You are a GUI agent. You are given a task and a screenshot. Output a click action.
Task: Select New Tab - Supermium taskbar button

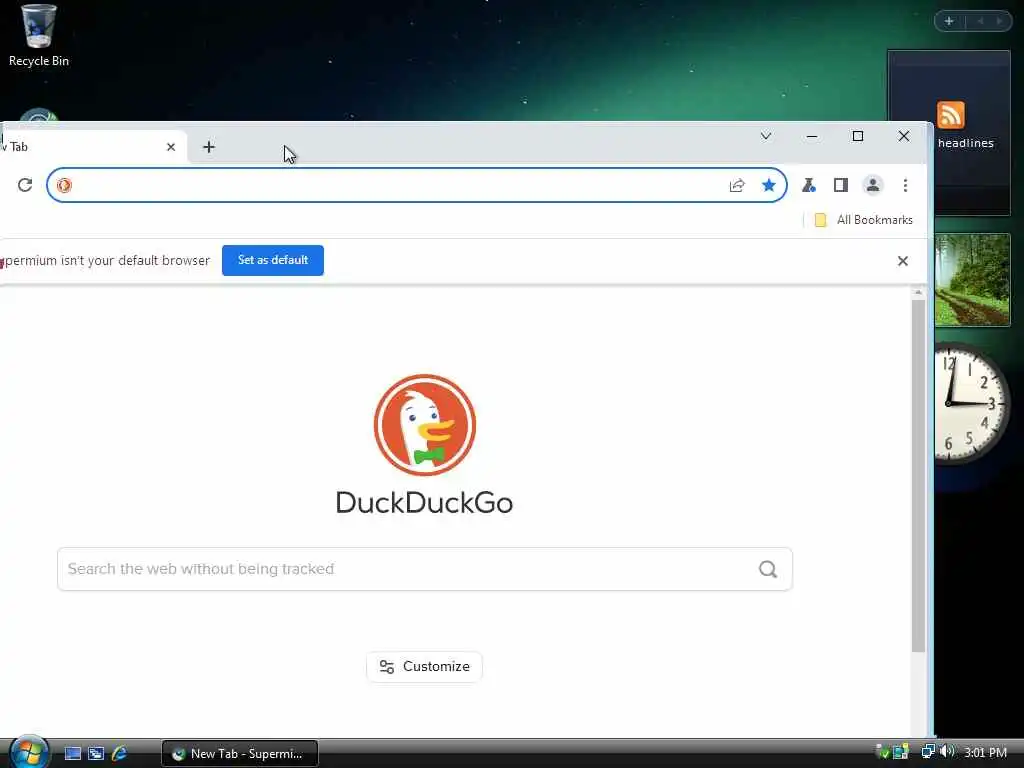click(x=240, y=754)
